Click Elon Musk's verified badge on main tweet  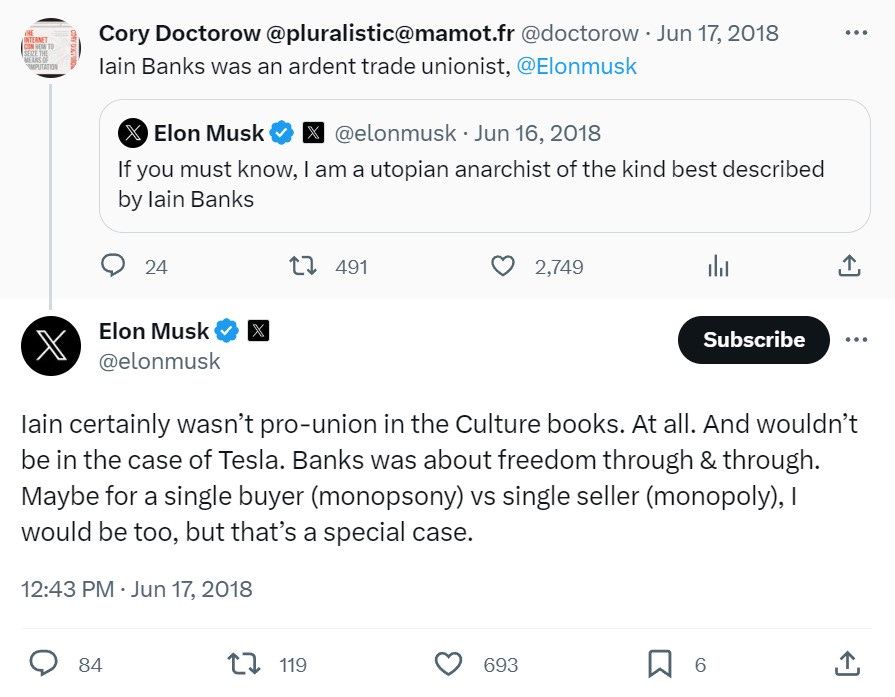[x=227, y=331]
